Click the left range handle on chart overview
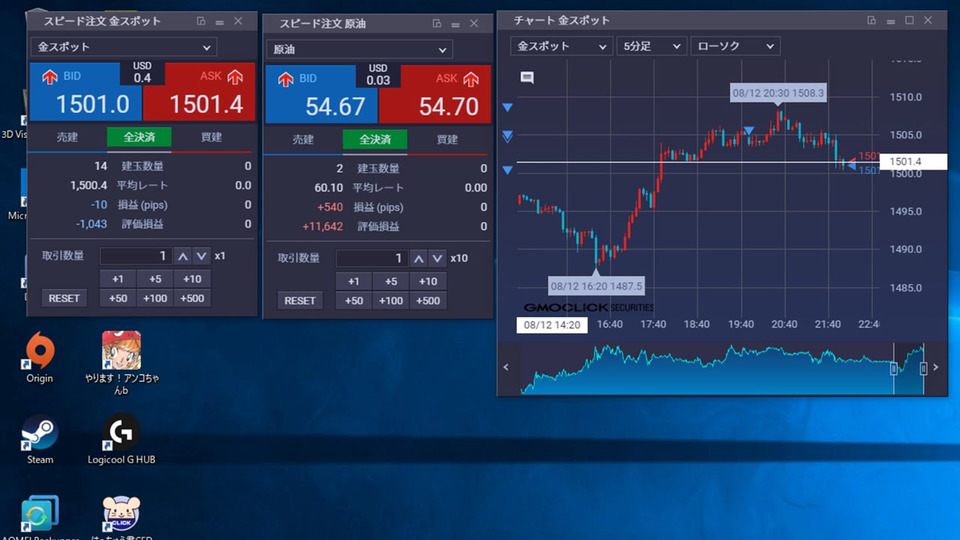The width and height of the screenshot is (960, 540). [893, 368]
